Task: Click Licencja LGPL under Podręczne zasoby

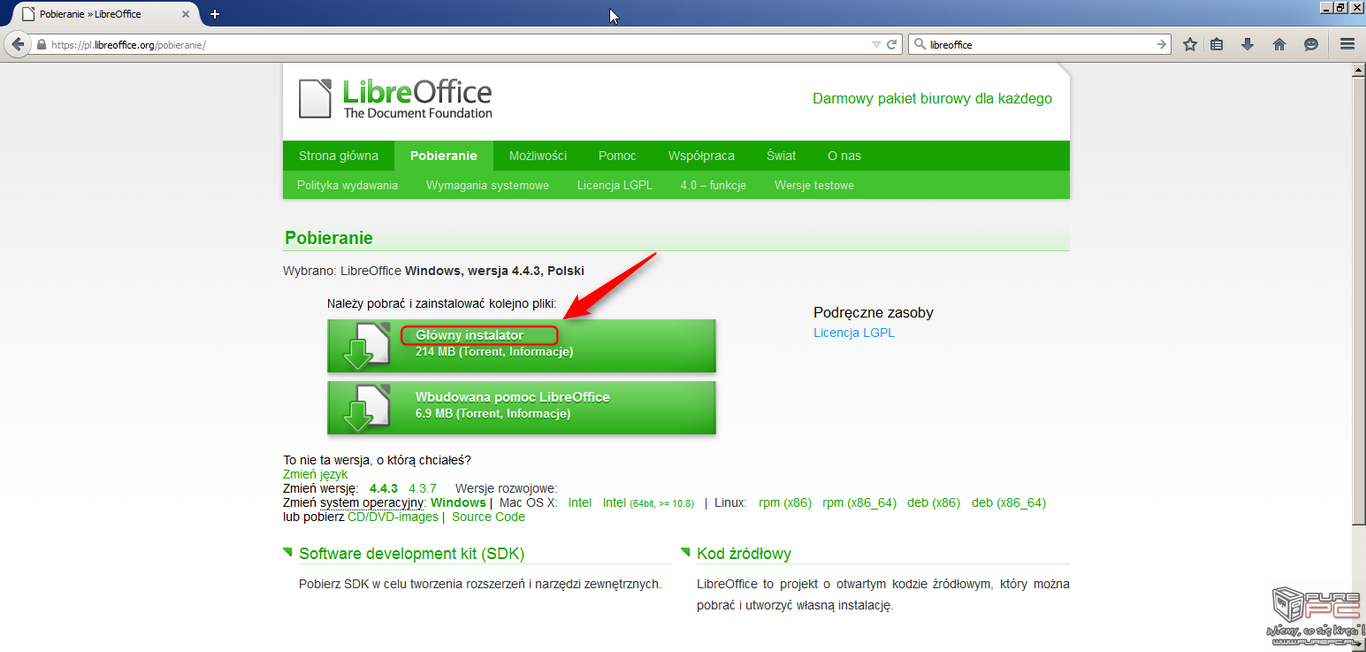Action: click(854, 333)
